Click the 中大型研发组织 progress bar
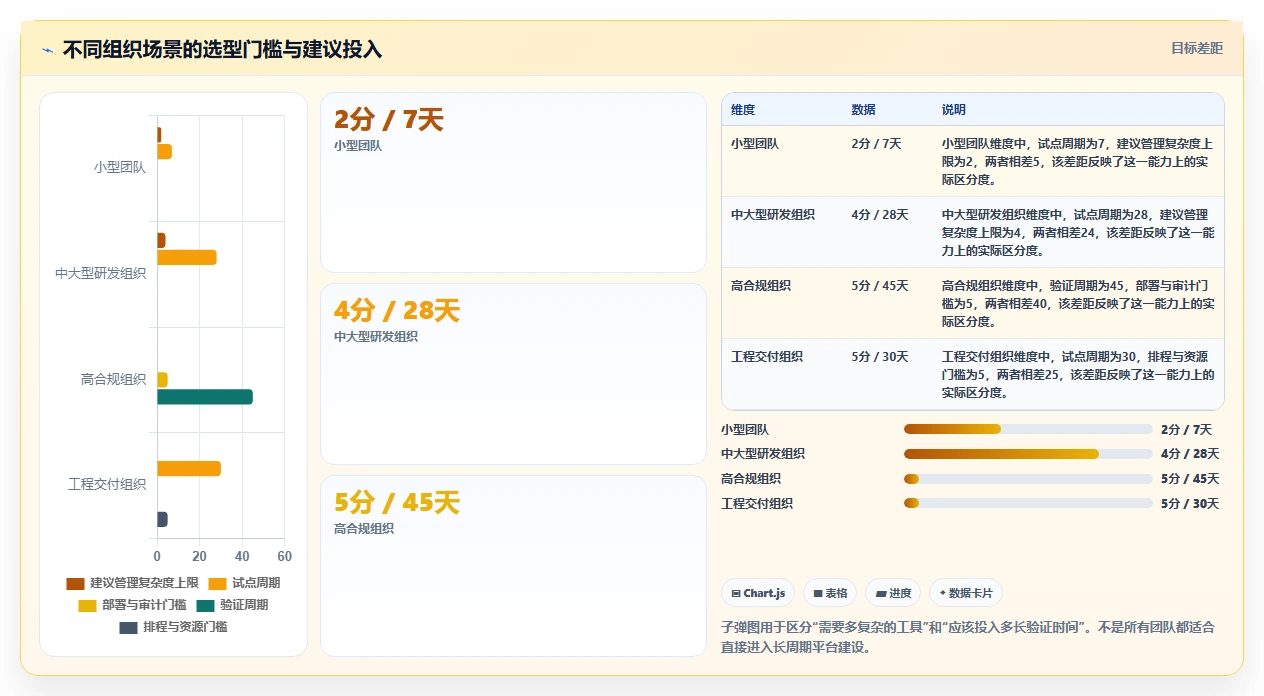 coord(1028,454)
